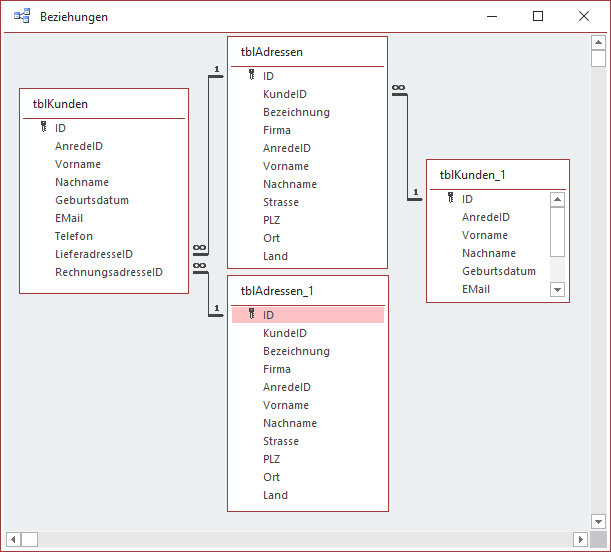This screenshot has width=611, height=552.
Task: Click the horizontal scroll left arrow
Action: (x=12, y=539)
